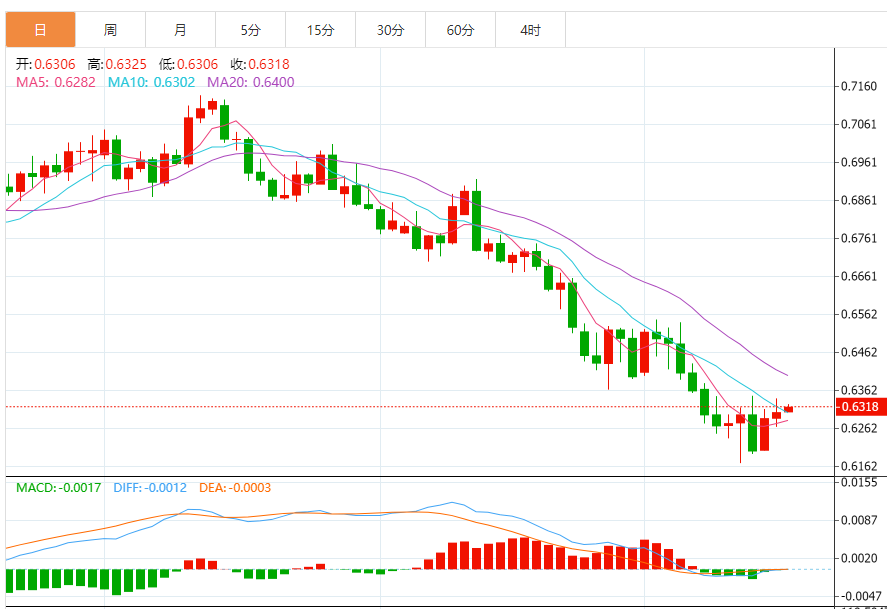The height and width of the screenshot is (609, 887).
Task: Click the 0.6362 price axis label
Action: coord(859,390)
